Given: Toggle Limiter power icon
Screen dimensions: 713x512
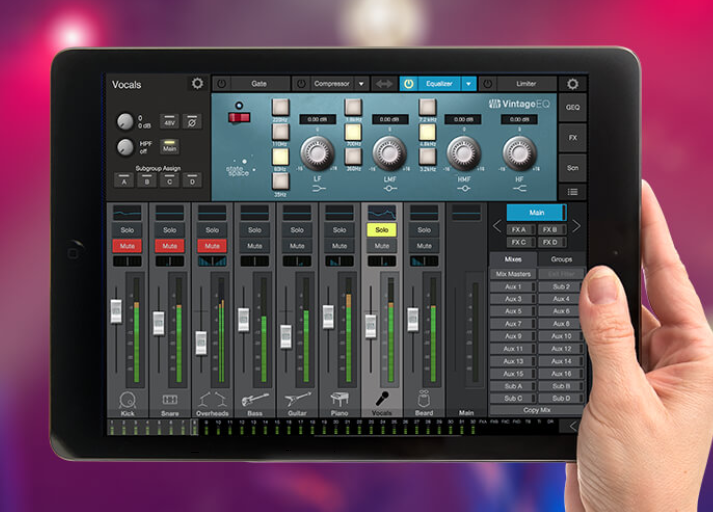Looking at the screenshot, I should point(487,84).
